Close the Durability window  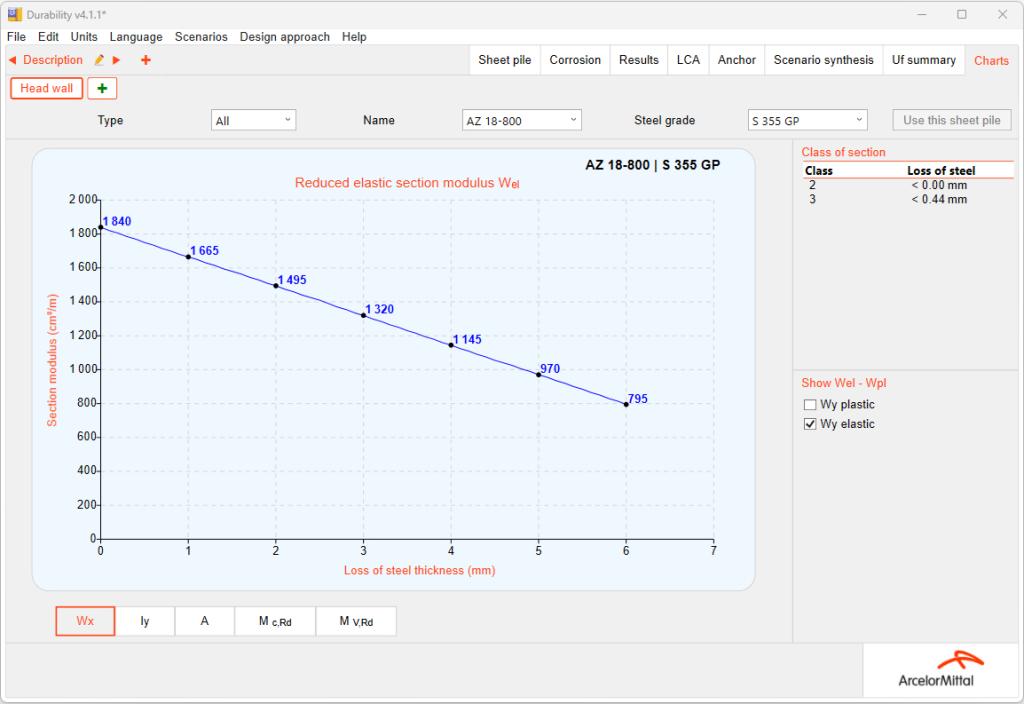point(1002,14)
